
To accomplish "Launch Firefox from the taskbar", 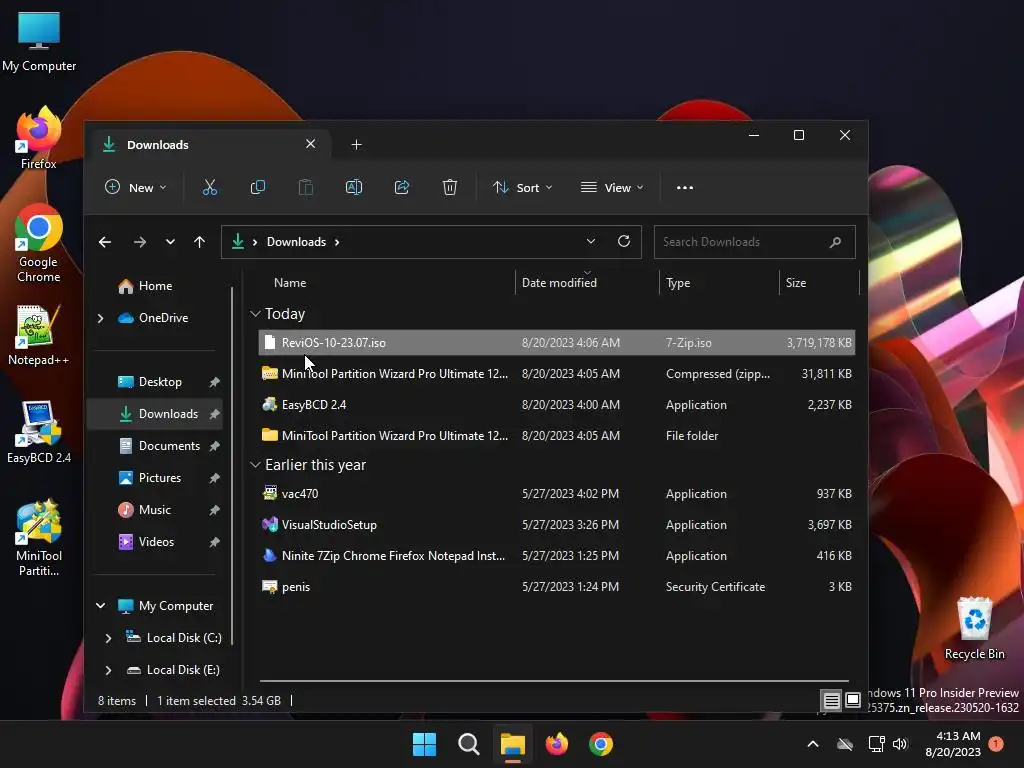I will (556, 744).
